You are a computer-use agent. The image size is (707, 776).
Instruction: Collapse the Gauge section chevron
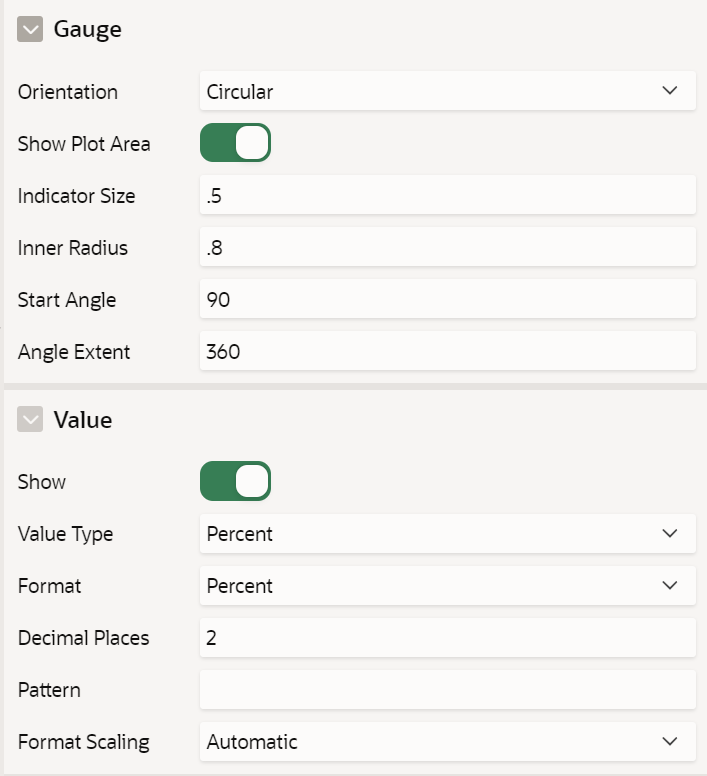point(30,30)
